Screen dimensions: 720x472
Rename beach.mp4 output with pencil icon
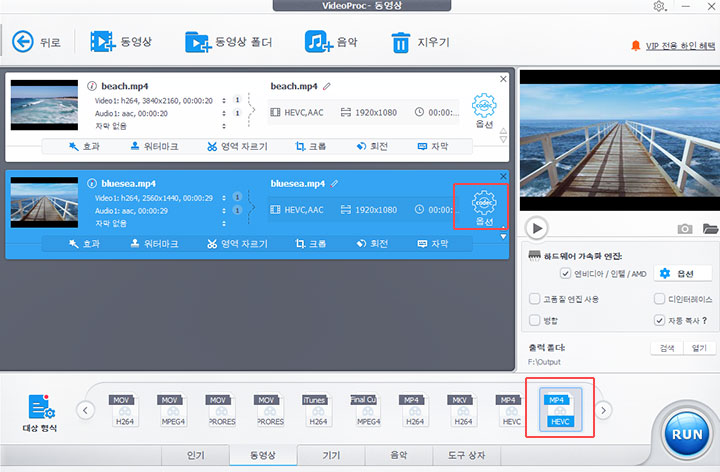click(326, 86)
